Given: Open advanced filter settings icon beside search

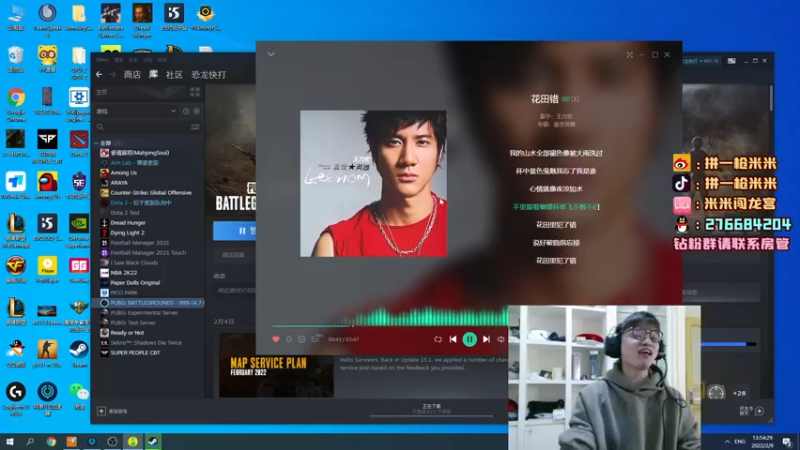Looking at the screenshot, I should tap(195, 127).
